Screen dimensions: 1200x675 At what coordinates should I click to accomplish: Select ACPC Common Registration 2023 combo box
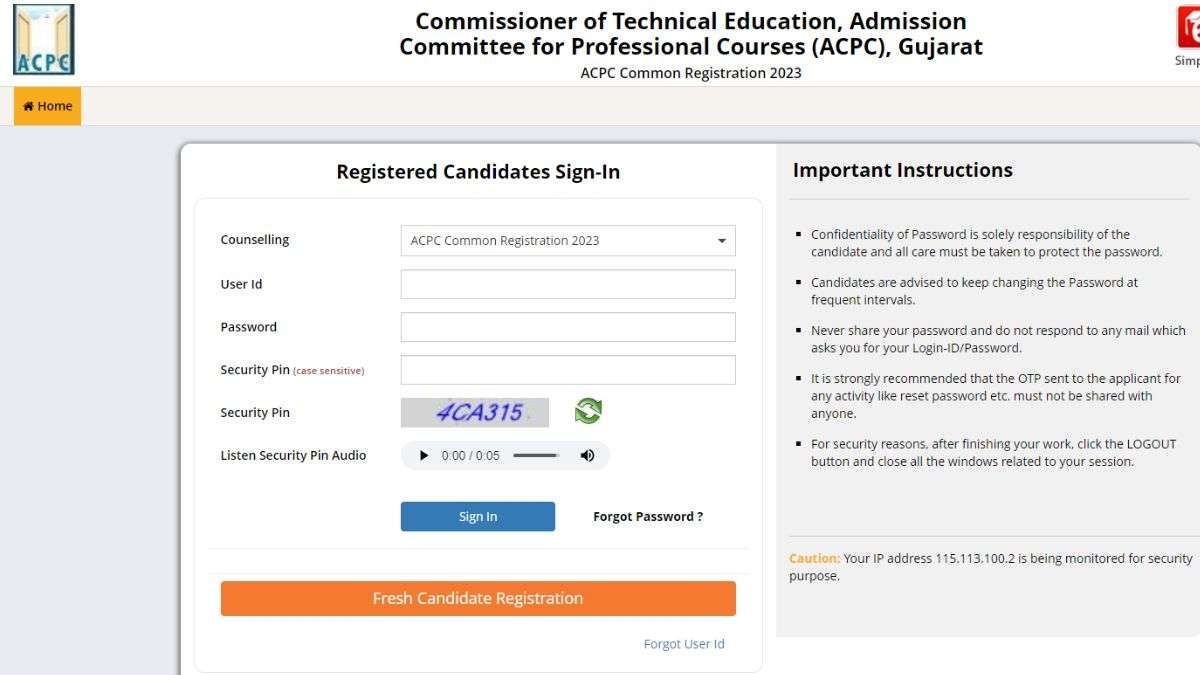(568, 241)
